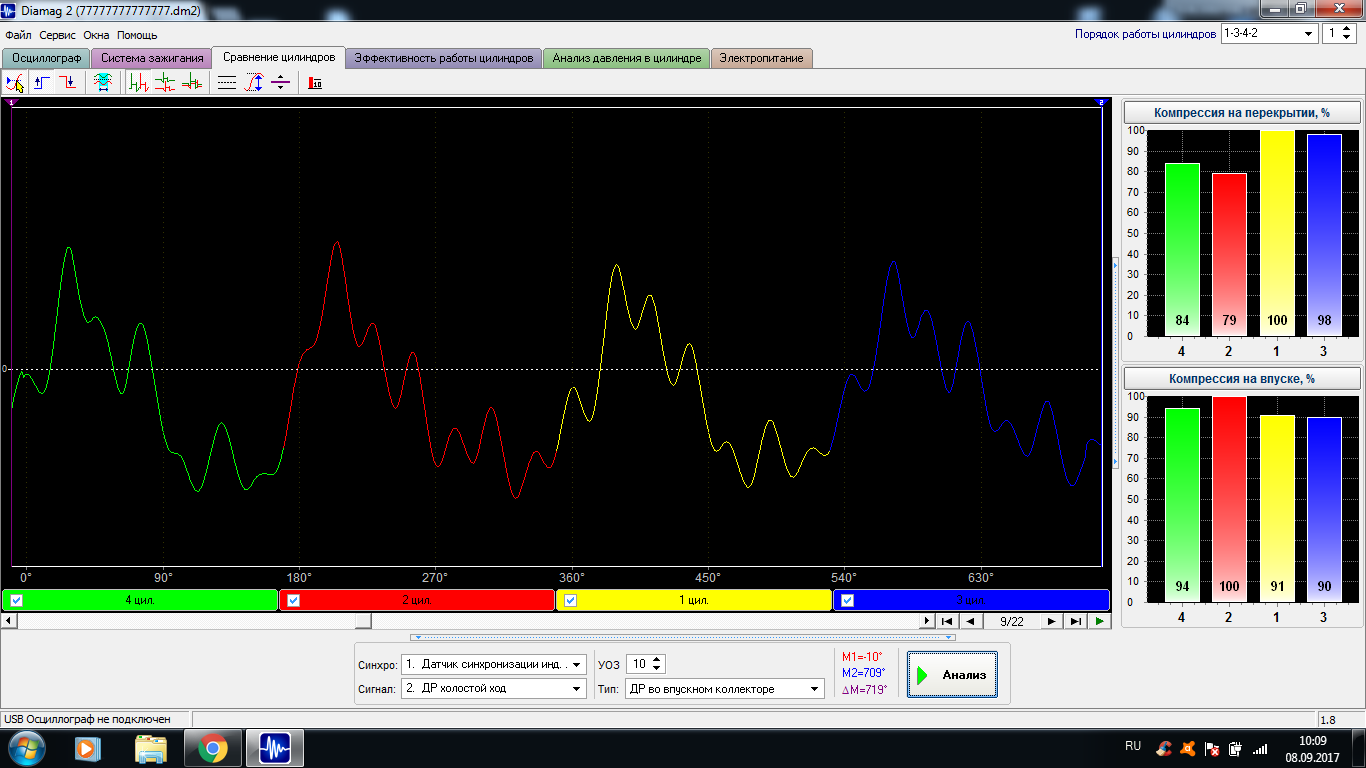Click the CCleaner tray icon

pos(1163,748)
